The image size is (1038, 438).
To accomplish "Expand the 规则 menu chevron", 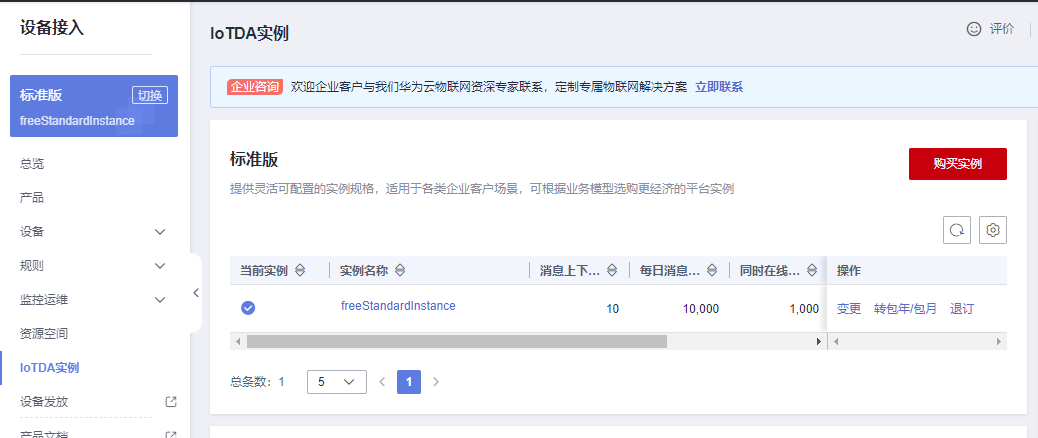I will [x=160, y=266].
